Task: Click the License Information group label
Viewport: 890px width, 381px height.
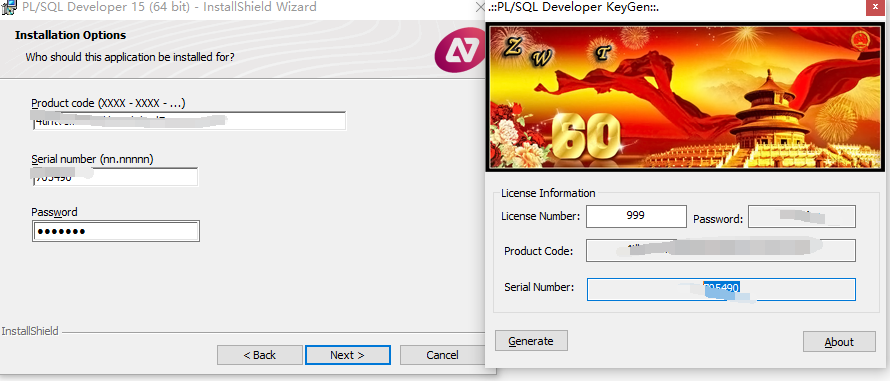Action: (x=548, y=193)
